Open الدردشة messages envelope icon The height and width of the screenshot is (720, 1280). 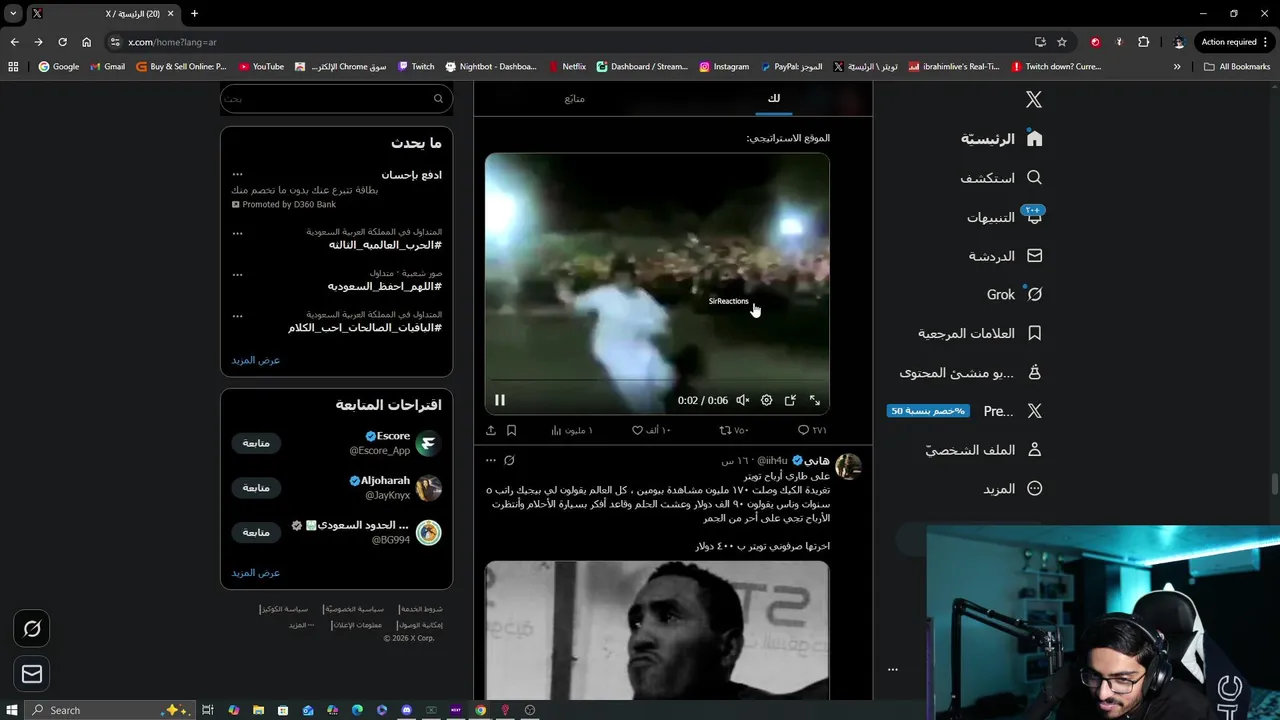[x=1034, y=255]
